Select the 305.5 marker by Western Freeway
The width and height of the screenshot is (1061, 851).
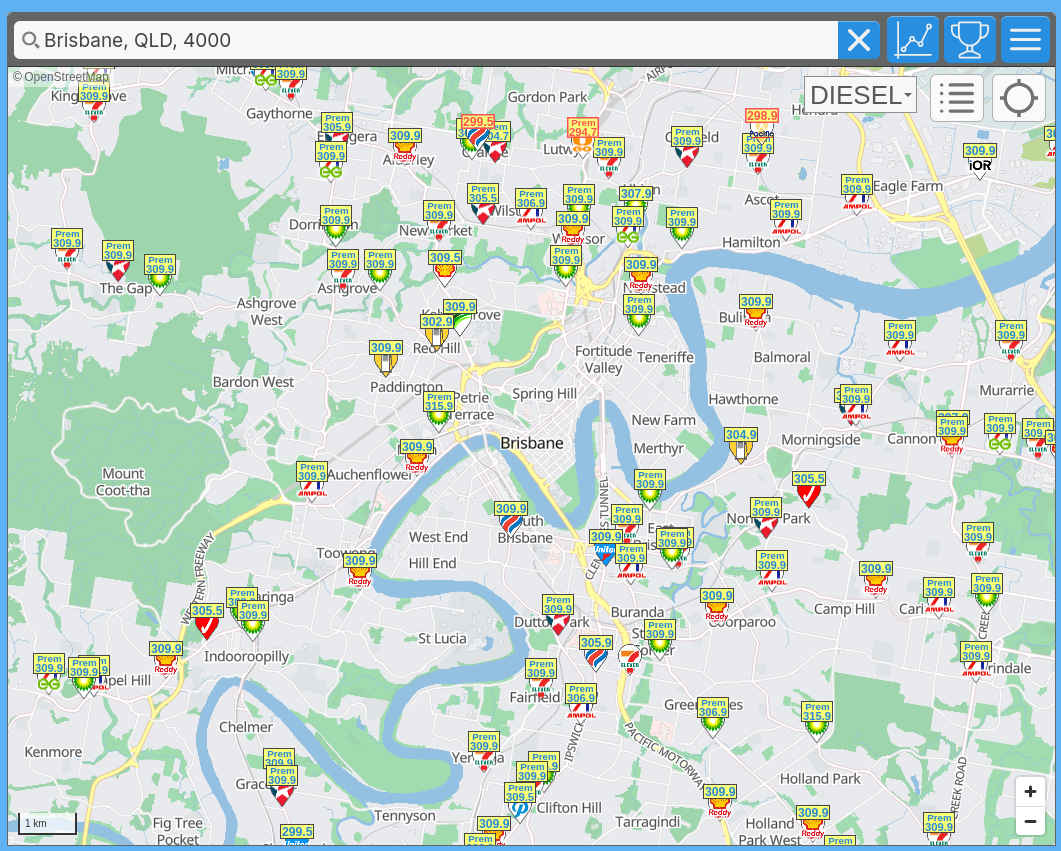pyautogui.click(x=206, y=622)
